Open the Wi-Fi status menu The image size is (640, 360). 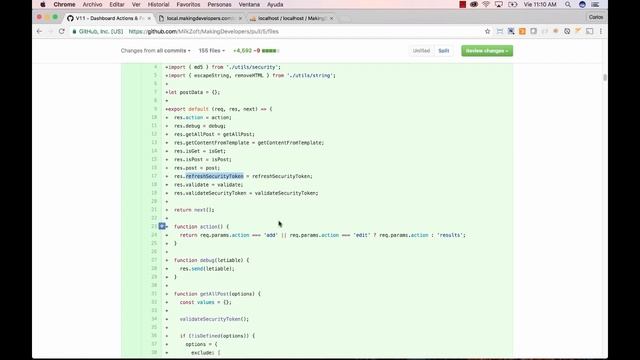tap(486, 4)
